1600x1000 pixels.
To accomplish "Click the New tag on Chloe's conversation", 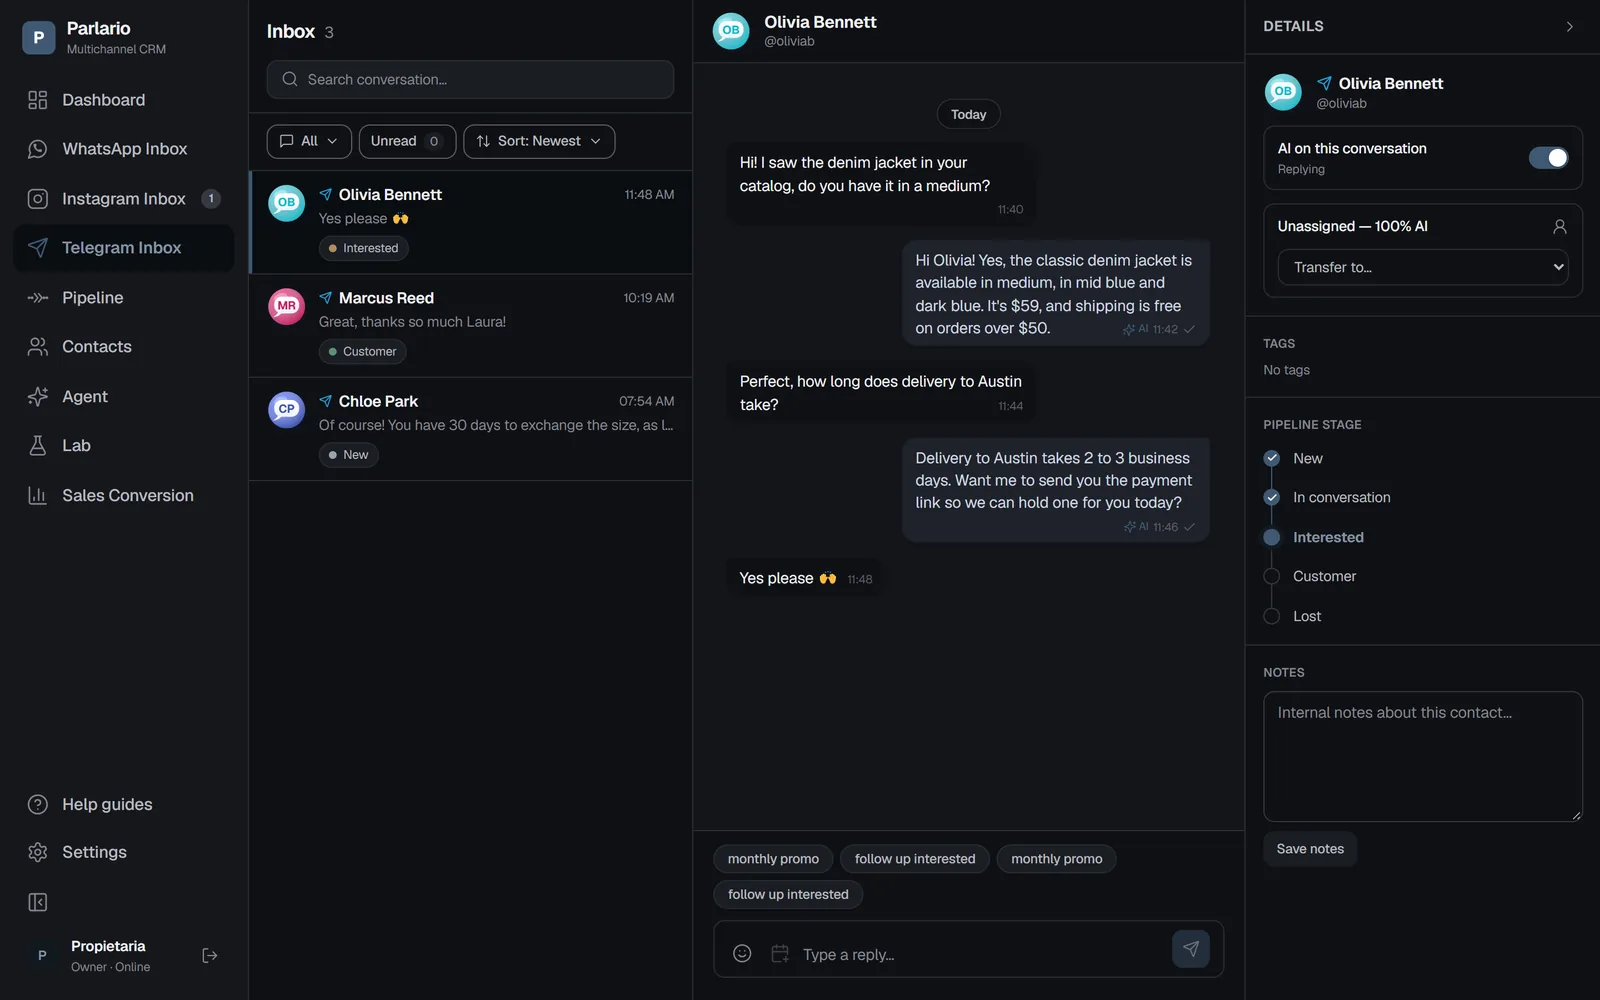I will [x=349, y=455].
